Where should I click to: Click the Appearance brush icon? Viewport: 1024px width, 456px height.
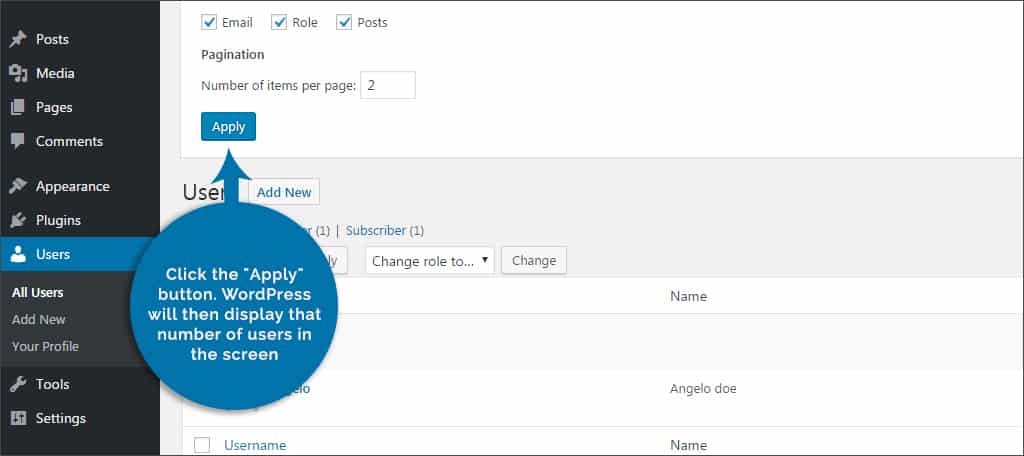click(x=18, y=186)
